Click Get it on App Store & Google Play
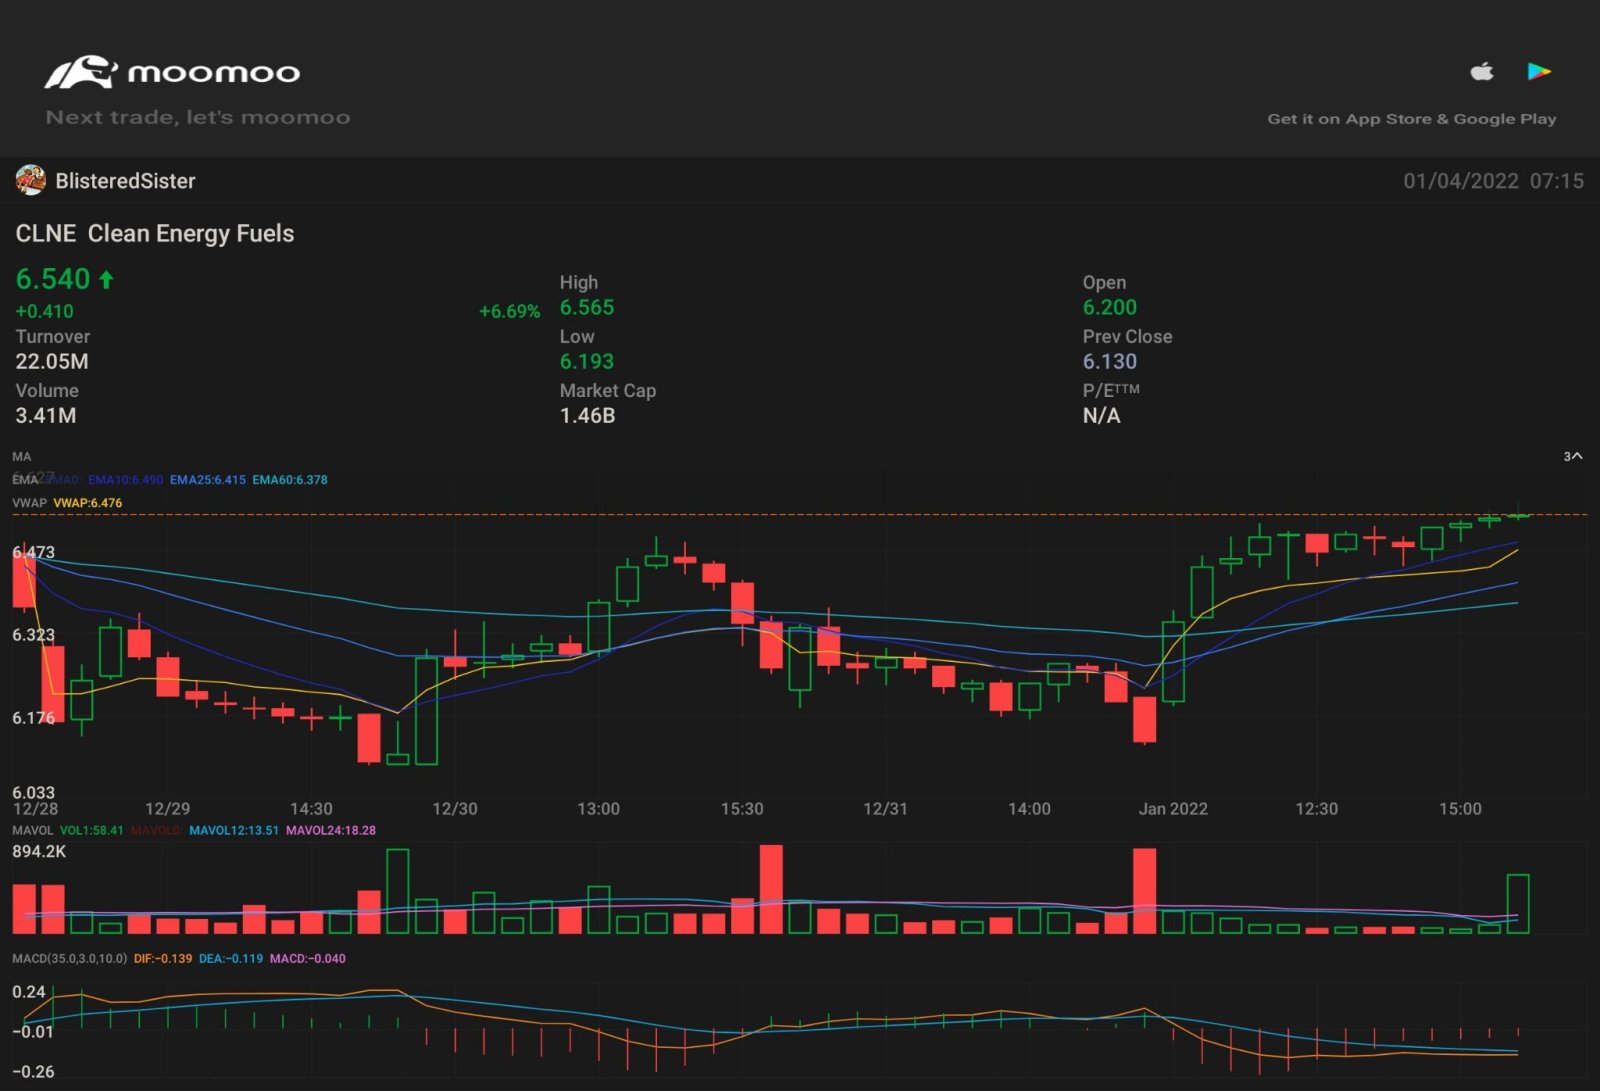1600x1091 pixels. (1411, 119)
